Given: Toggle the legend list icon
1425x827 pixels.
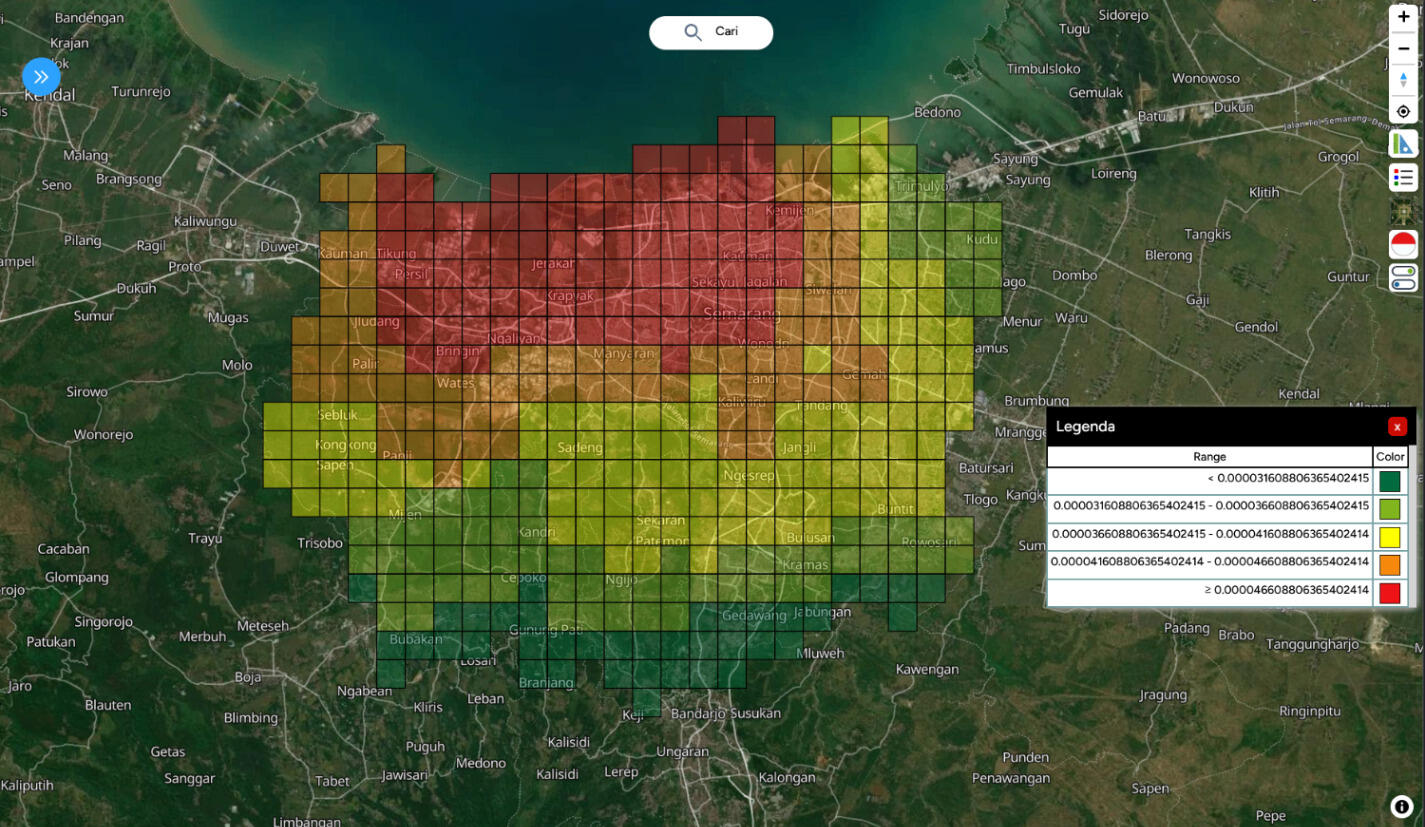Looking at the screenshot, I should (1403, 178).
